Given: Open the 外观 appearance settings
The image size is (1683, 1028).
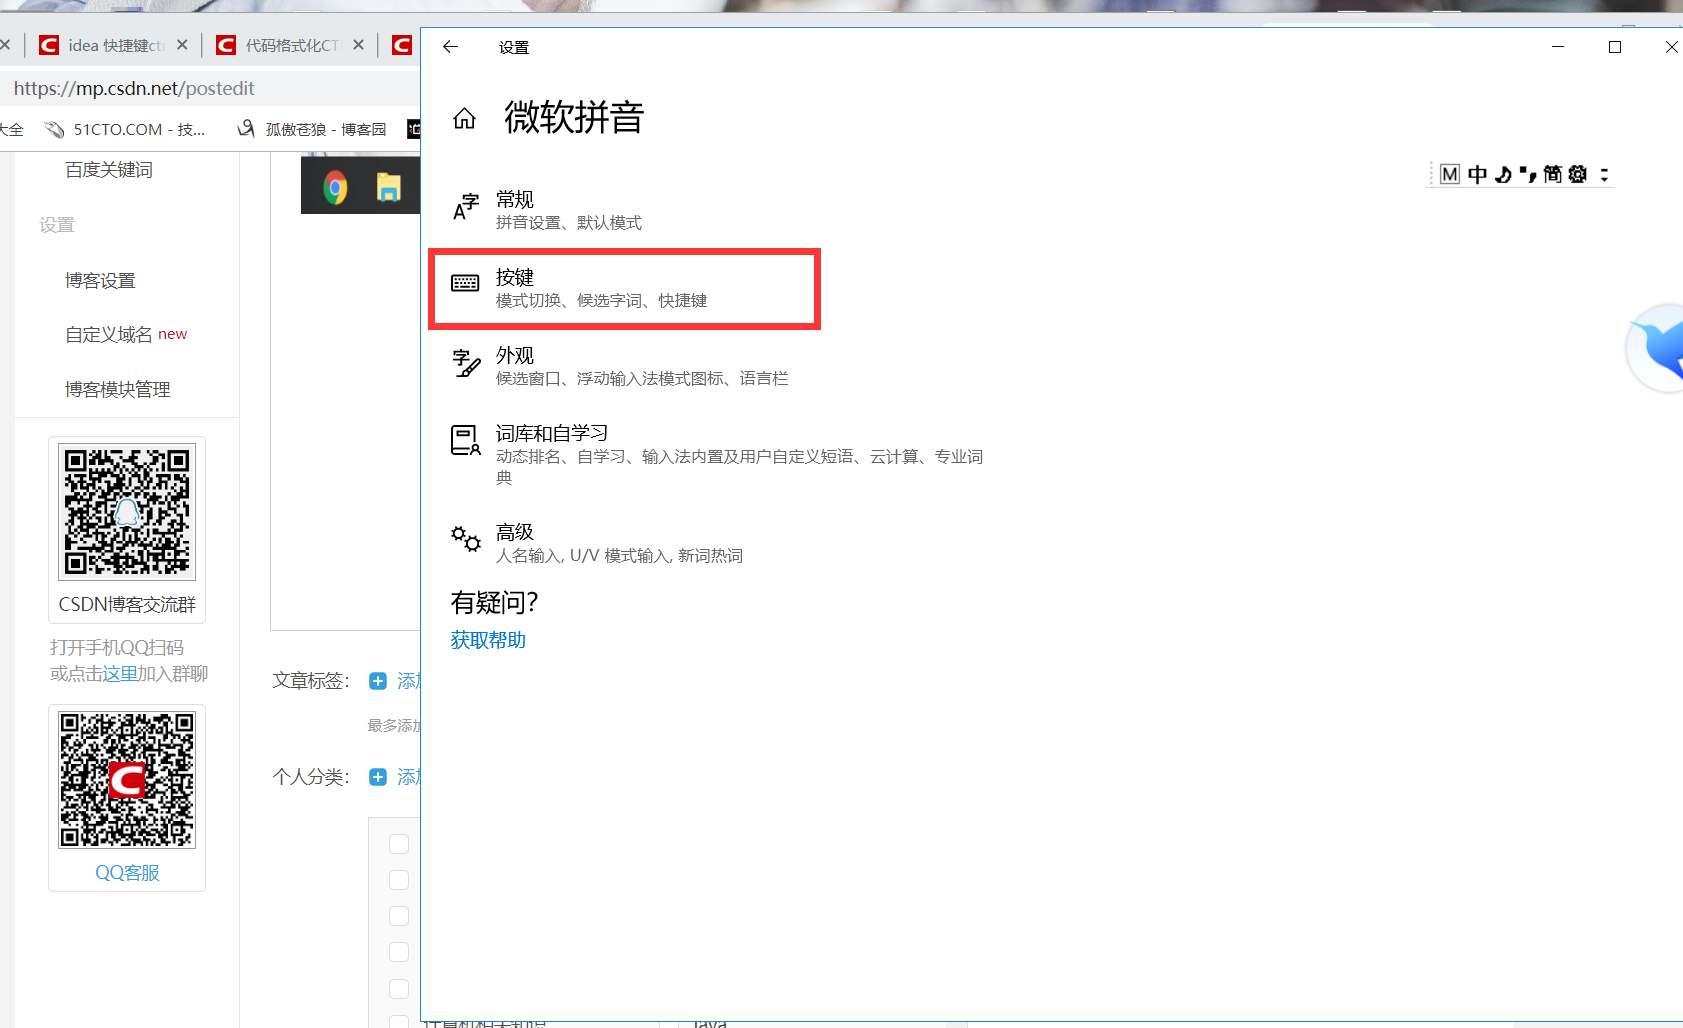Looking at the screenshot, I should coord(643,365).
